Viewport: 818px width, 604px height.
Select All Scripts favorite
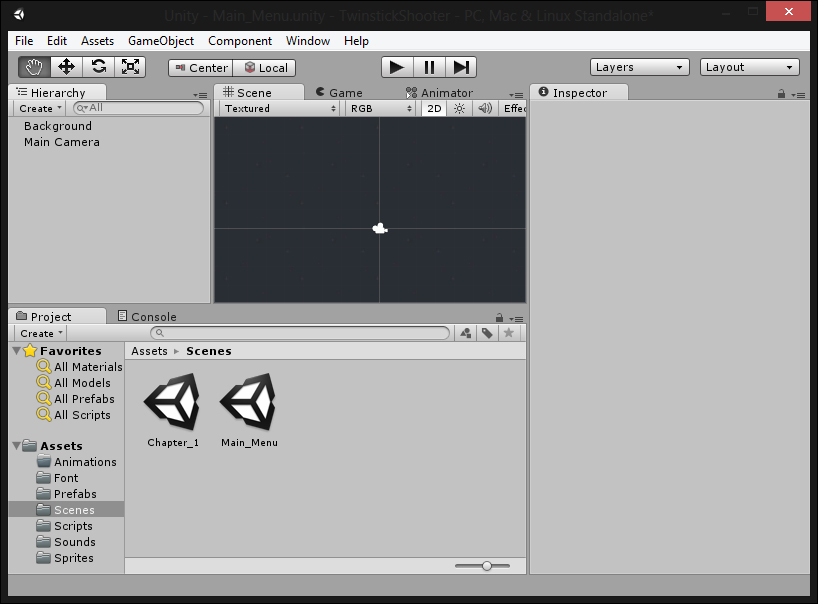[x=74, y=415]
